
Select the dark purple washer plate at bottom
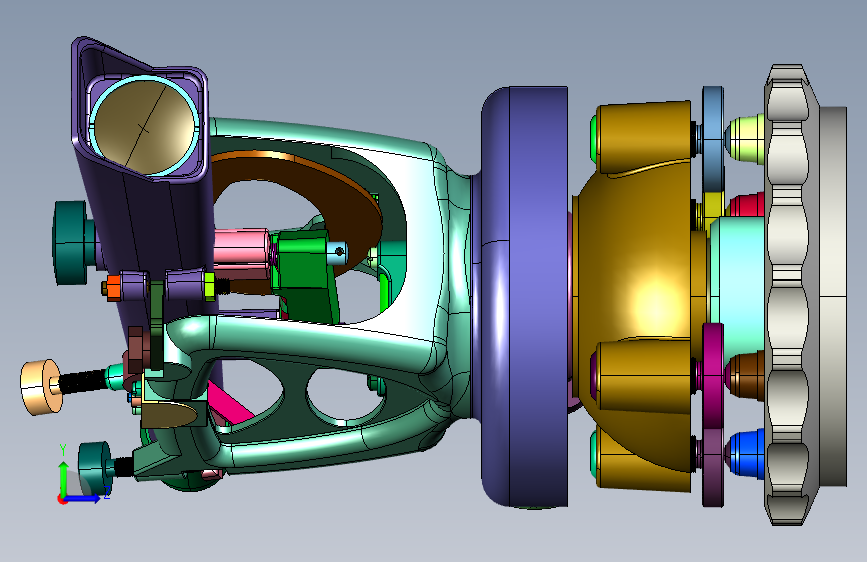713,467
